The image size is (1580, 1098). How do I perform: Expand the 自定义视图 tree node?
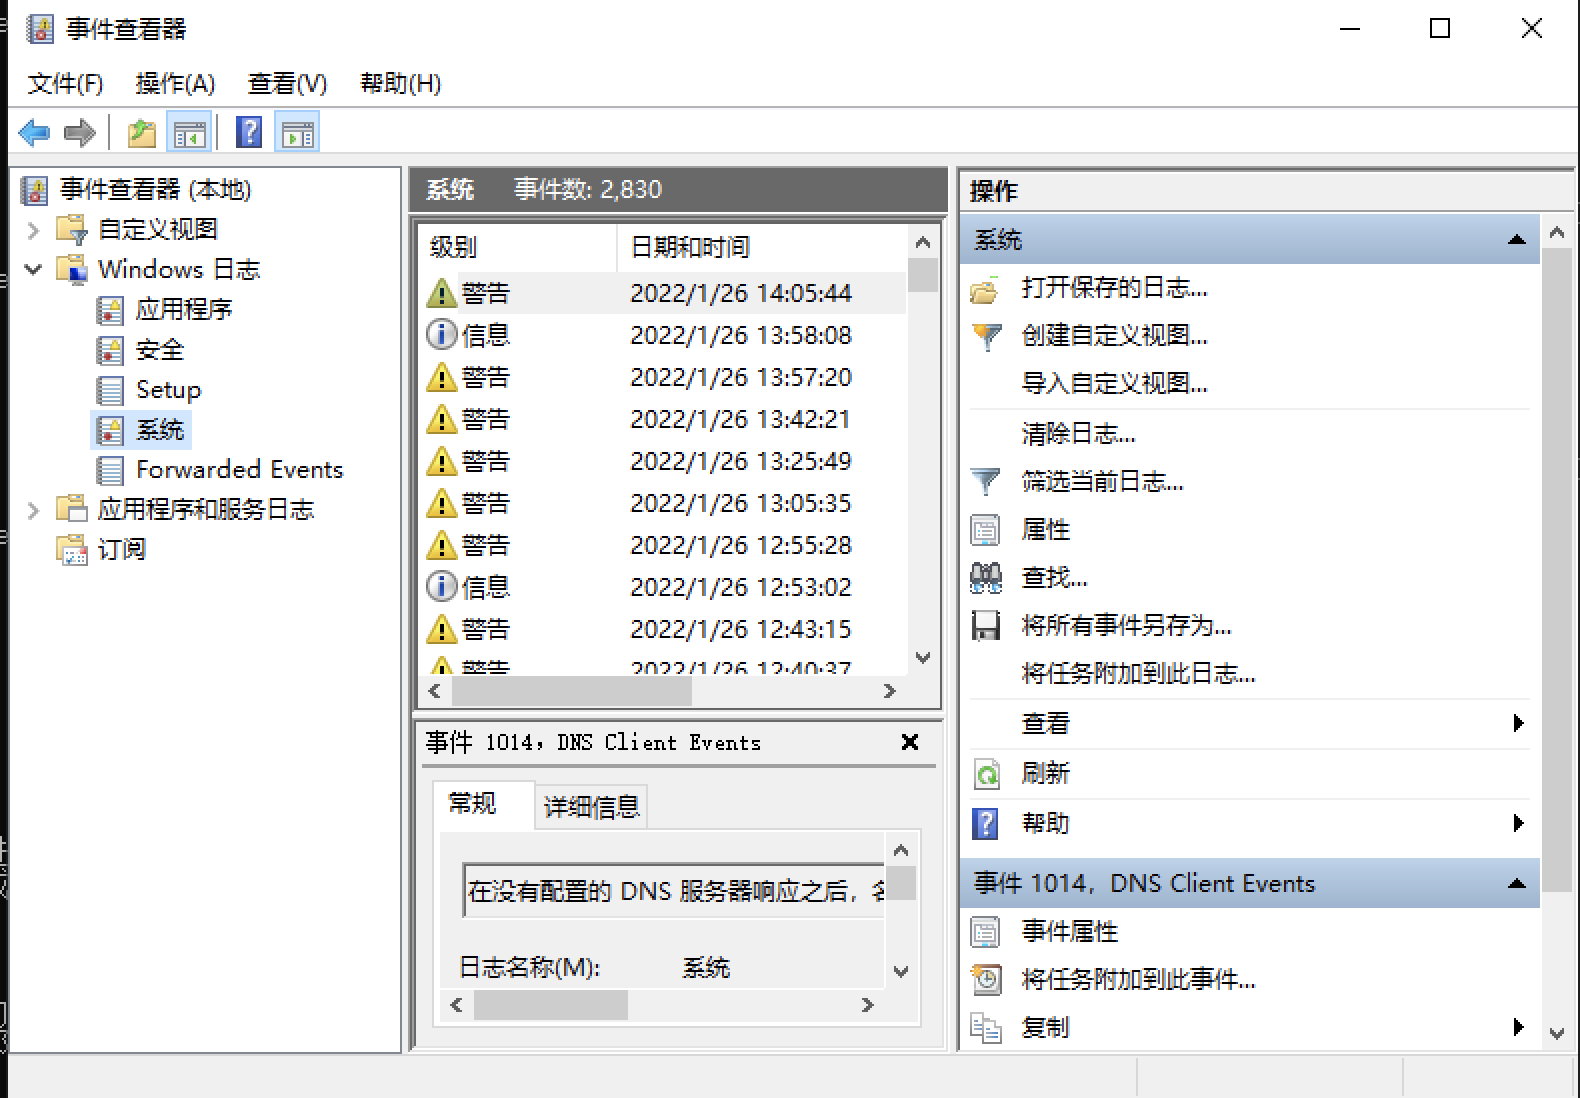pyautogui.click(x=33, y=230)
